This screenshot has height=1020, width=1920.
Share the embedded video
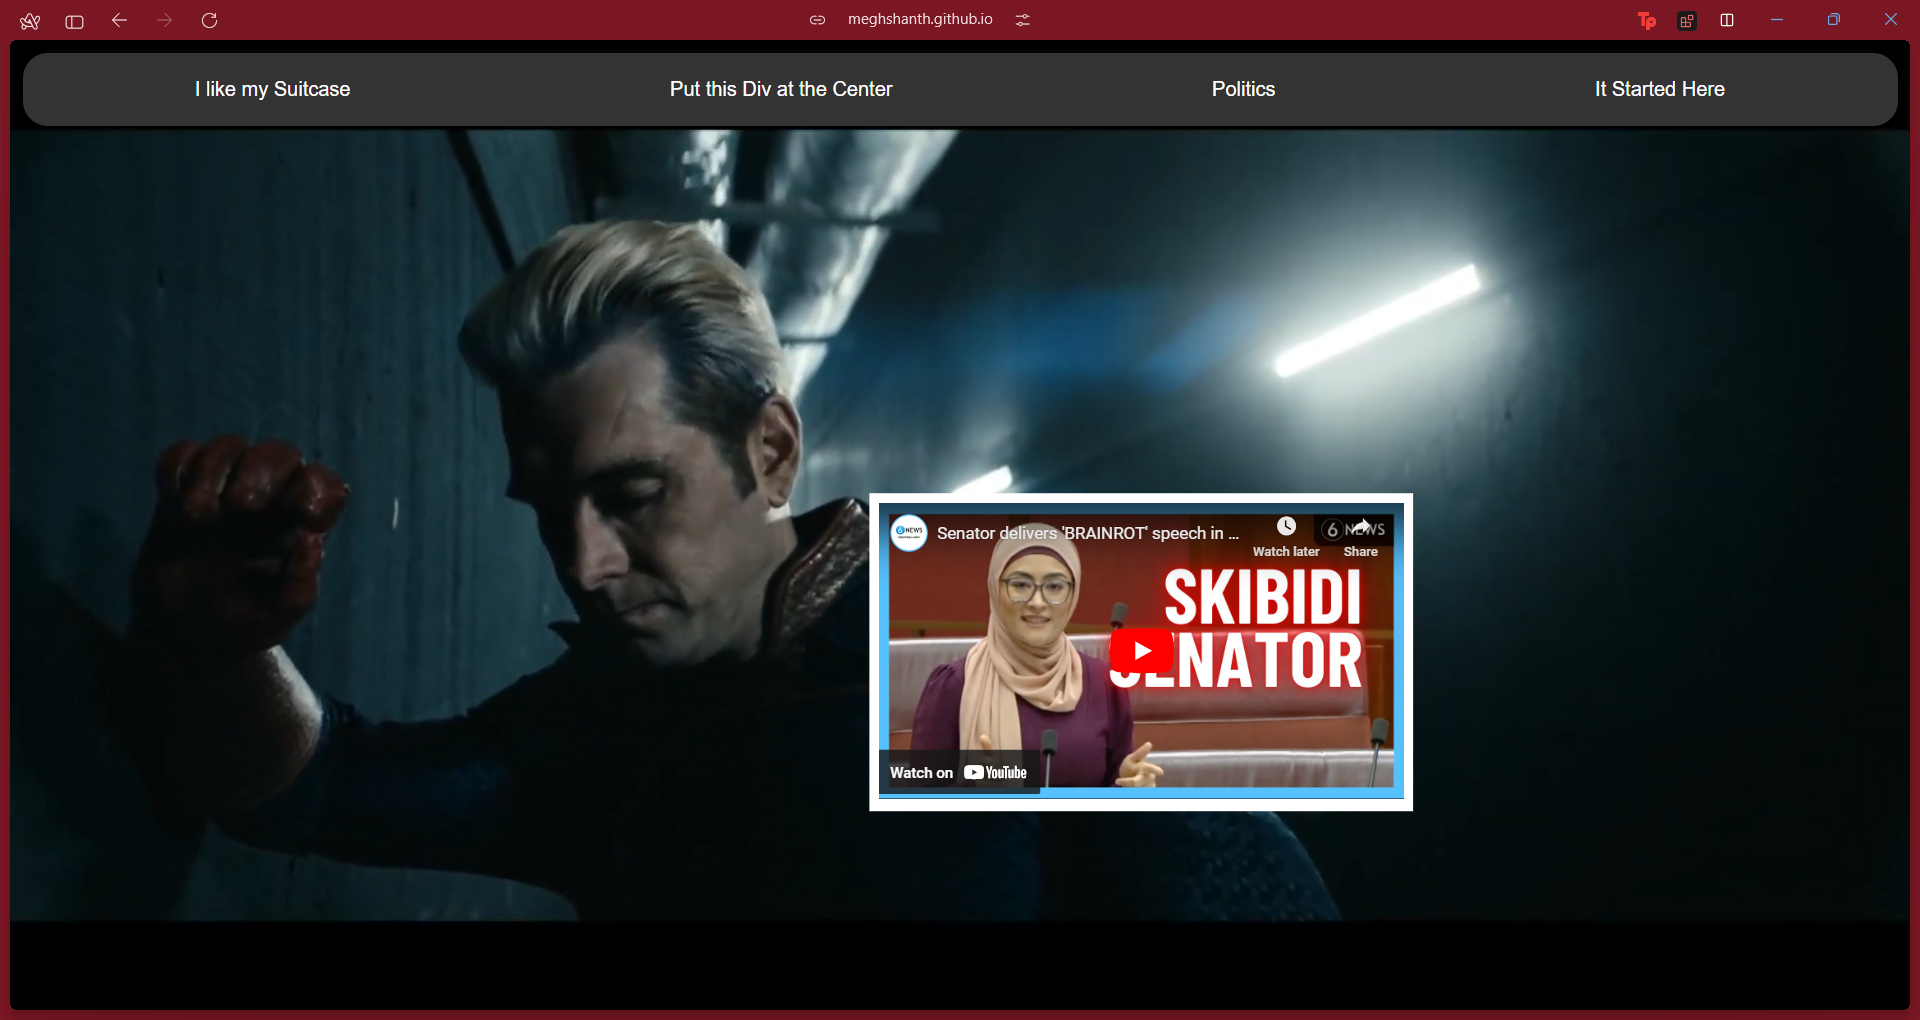pos(1361,537)
